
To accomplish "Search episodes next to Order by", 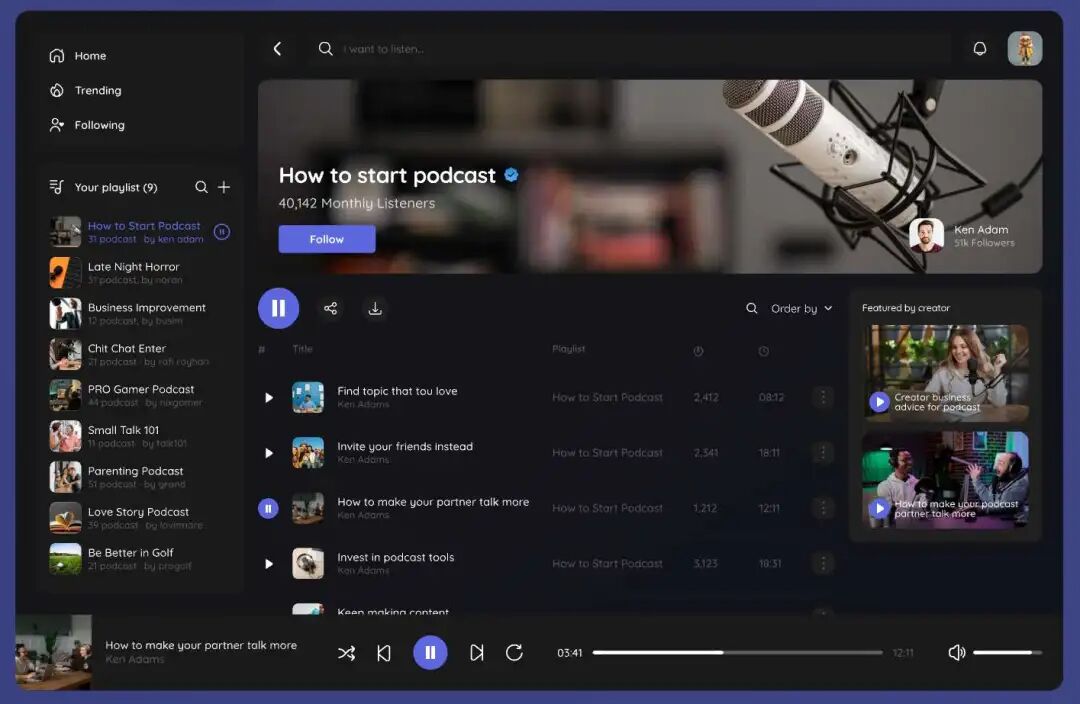I will tap(751, 308).
